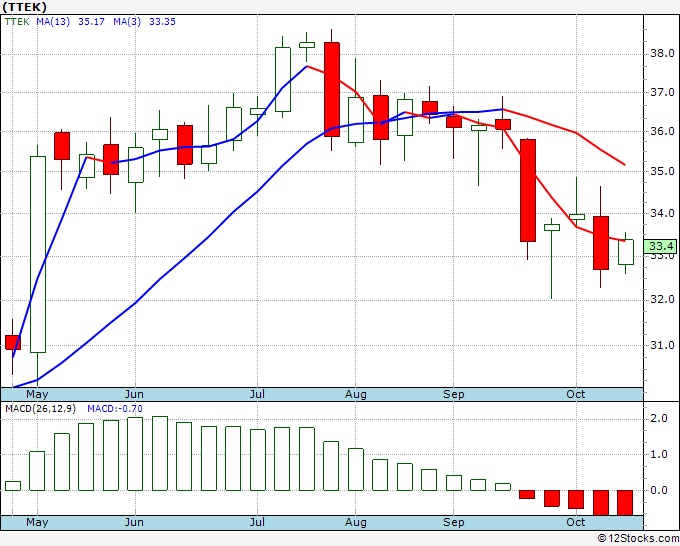Click the tallest white candlestick in early May
This screenshot has width=680, height=546.
(x=38, y=255)
